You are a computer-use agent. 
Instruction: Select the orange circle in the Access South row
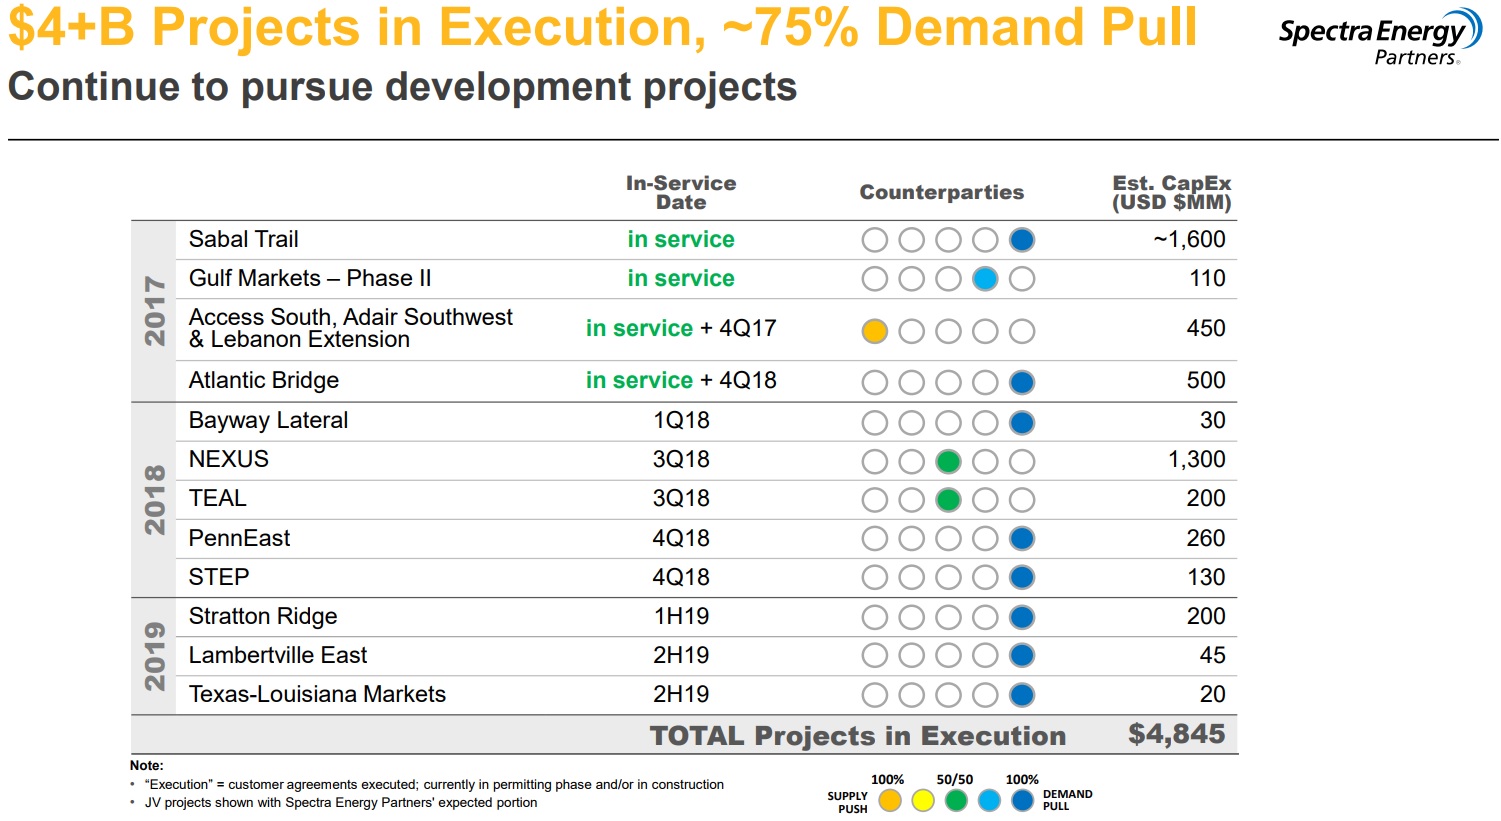[x=874, y=331]
